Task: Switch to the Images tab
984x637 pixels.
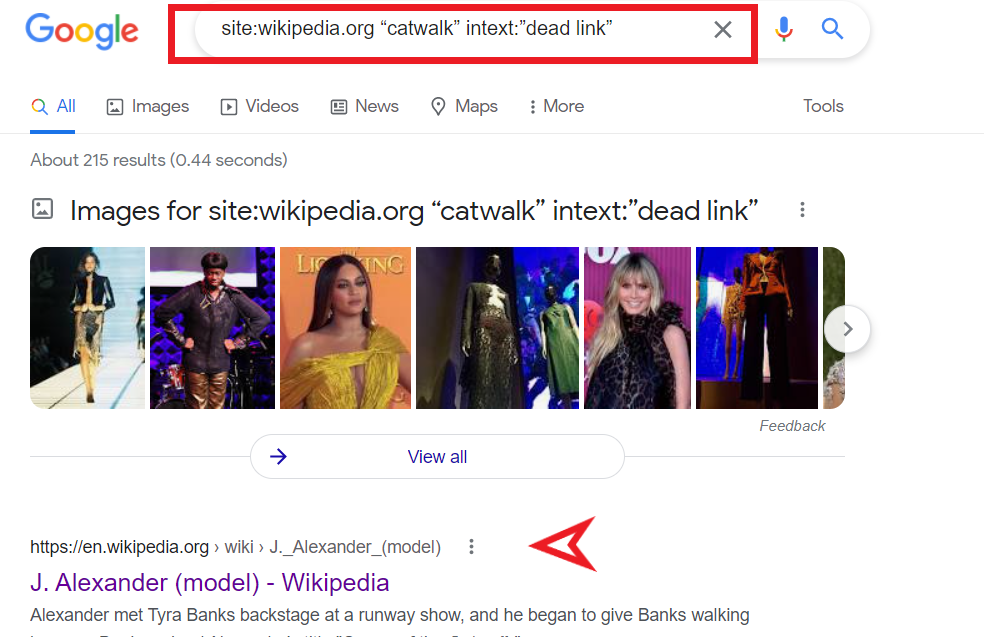Action: pos(147,106)
